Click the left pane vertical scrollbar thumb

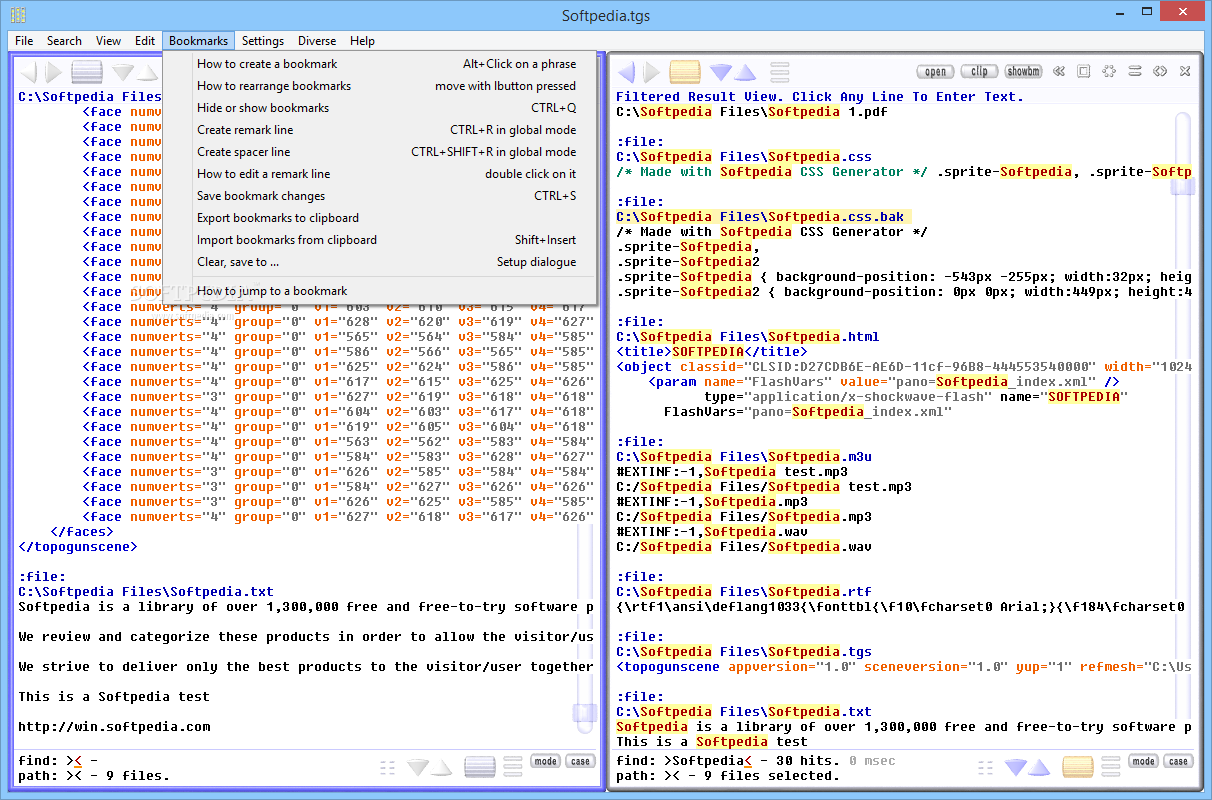tap(585, 712)
